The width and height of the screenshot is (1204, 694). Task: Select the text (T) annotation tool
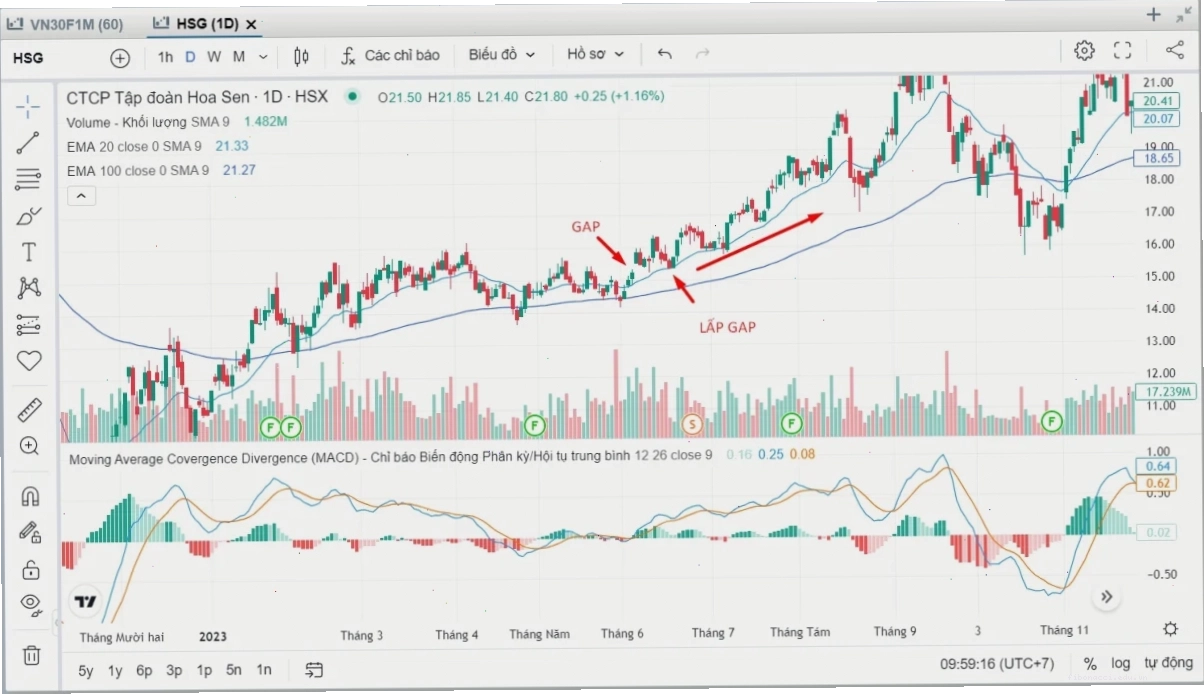click(29, 252)
